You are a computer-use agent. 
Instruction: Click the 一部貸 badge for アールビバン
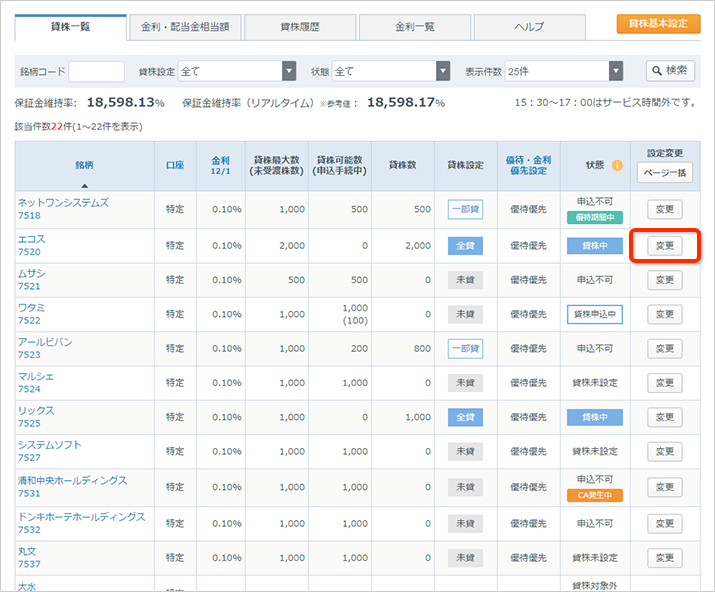pos(465,348)
